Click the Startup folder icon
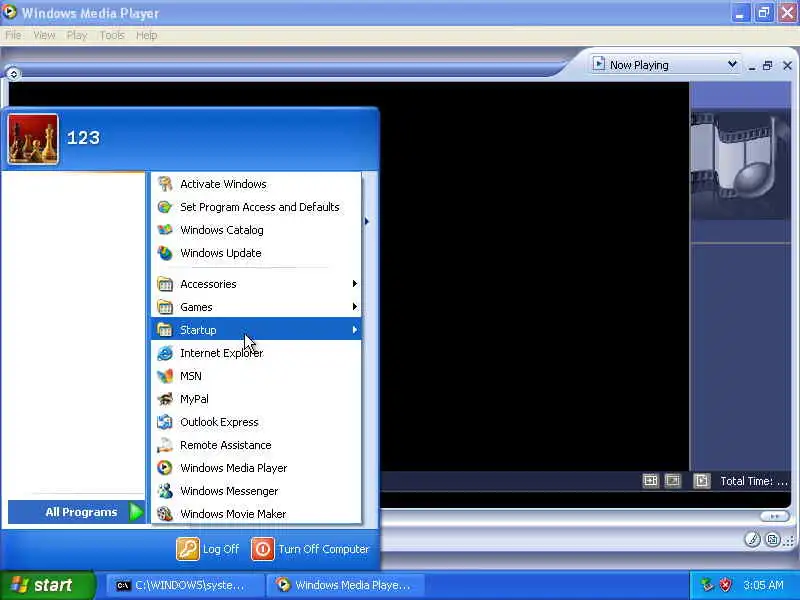The height and width of the screenshot is (600, 800). click(165, 330)
